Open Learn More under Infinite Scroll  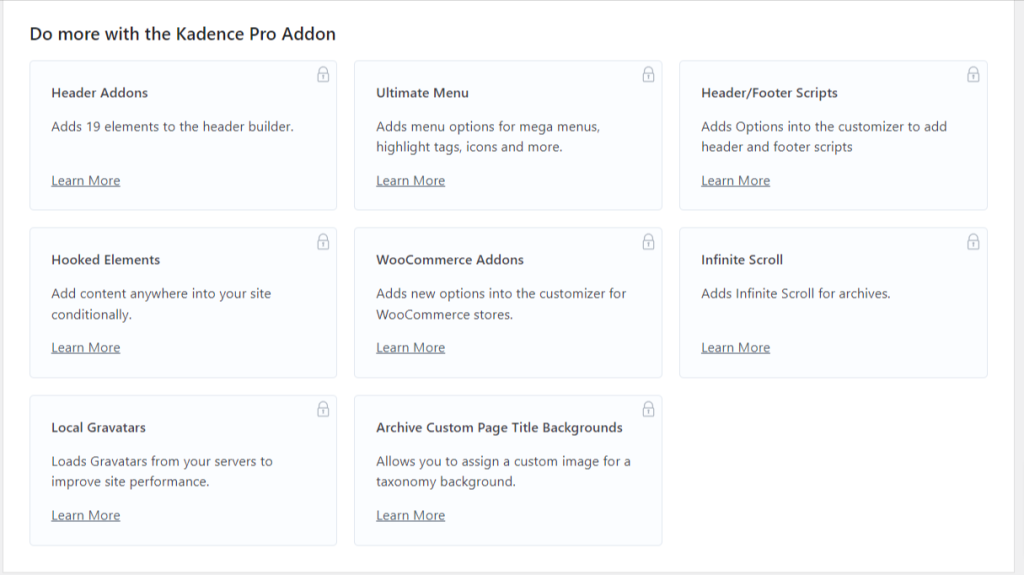[735, 348]
